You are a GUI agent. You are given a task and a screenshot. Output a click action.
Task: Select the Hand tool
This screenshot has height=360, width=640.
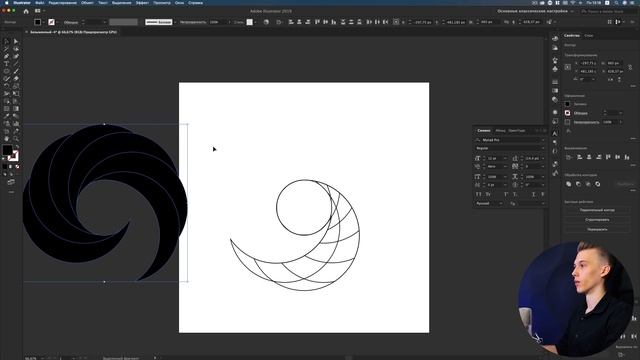tap(7, 139)
